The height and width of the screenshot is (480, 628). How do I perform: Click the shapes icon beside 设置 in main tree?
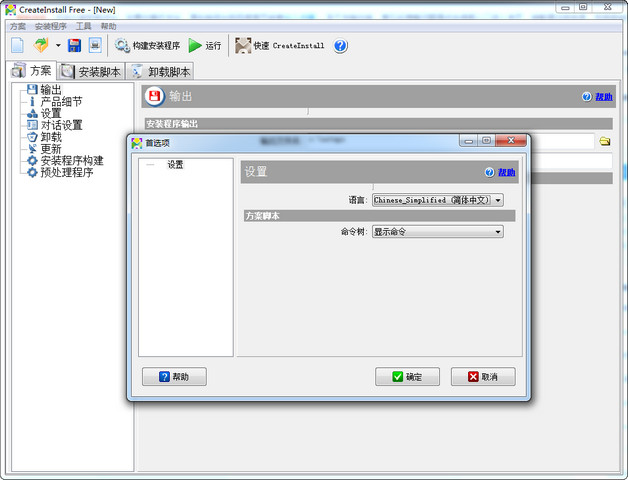pyautogui.click(x=32, y=113)
